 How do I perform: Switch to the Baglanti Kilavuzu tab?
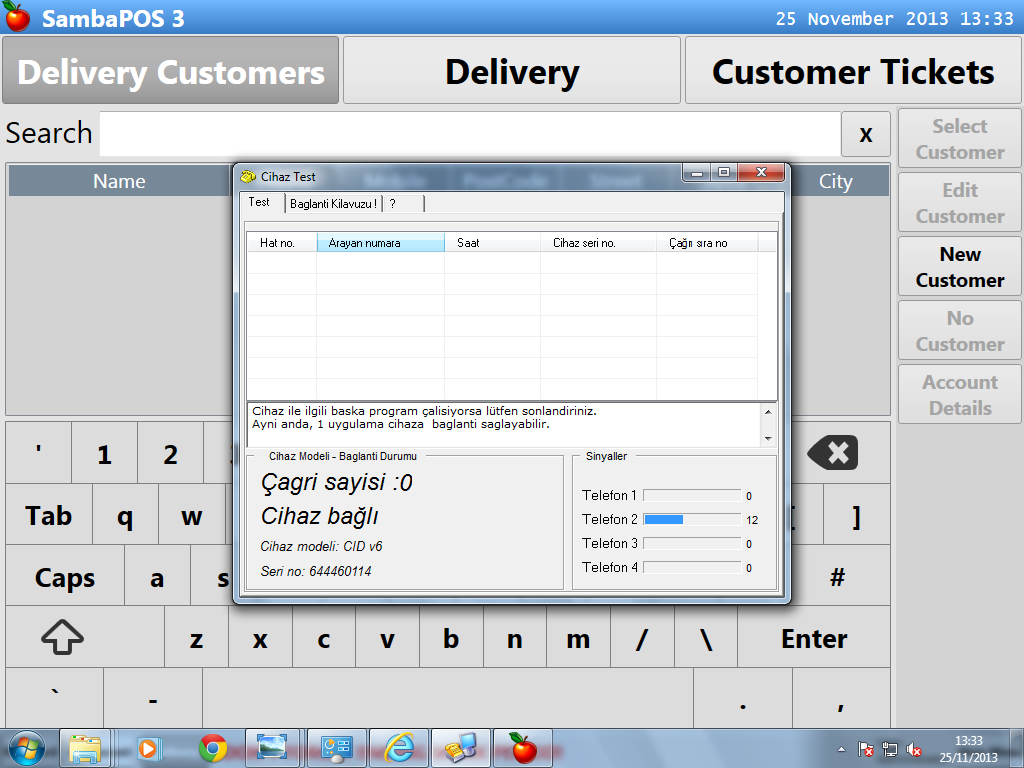(333, 204)
